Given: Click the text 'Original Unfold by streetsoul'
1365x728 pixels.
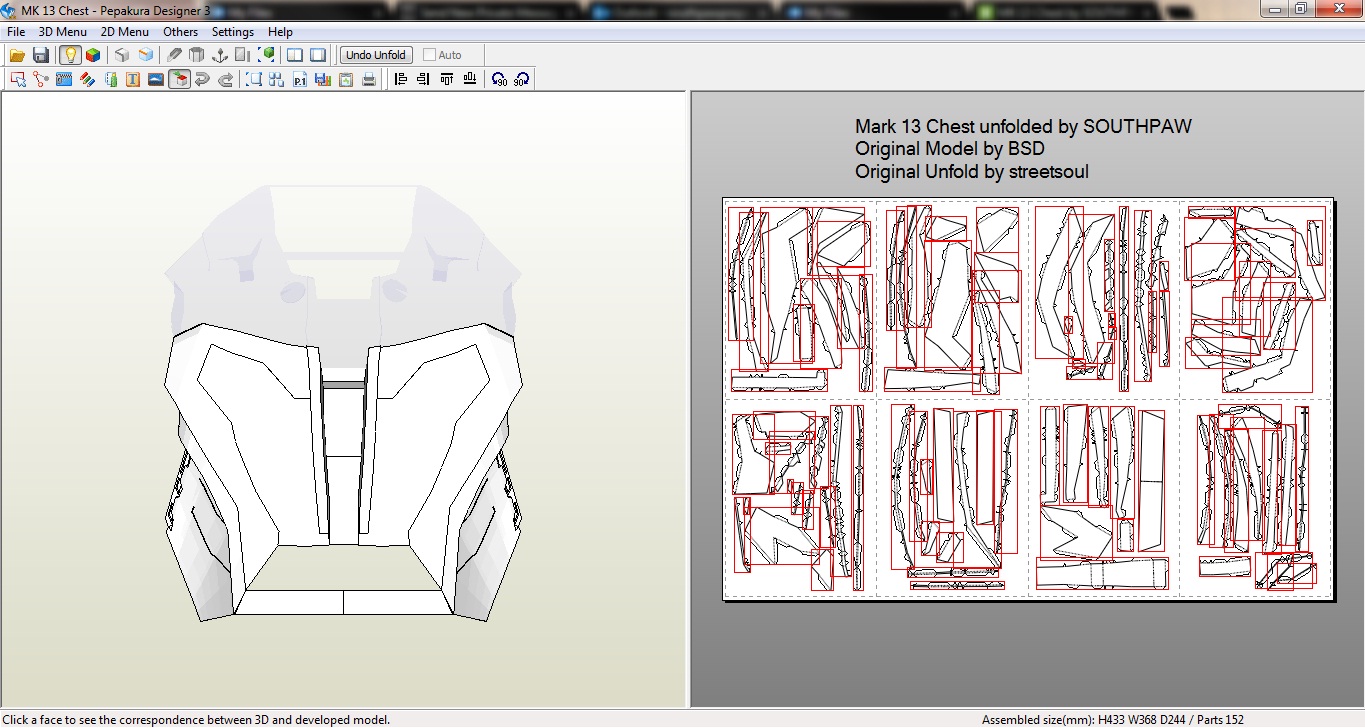Looking at the screenshot, I should [x=972, y=172].
